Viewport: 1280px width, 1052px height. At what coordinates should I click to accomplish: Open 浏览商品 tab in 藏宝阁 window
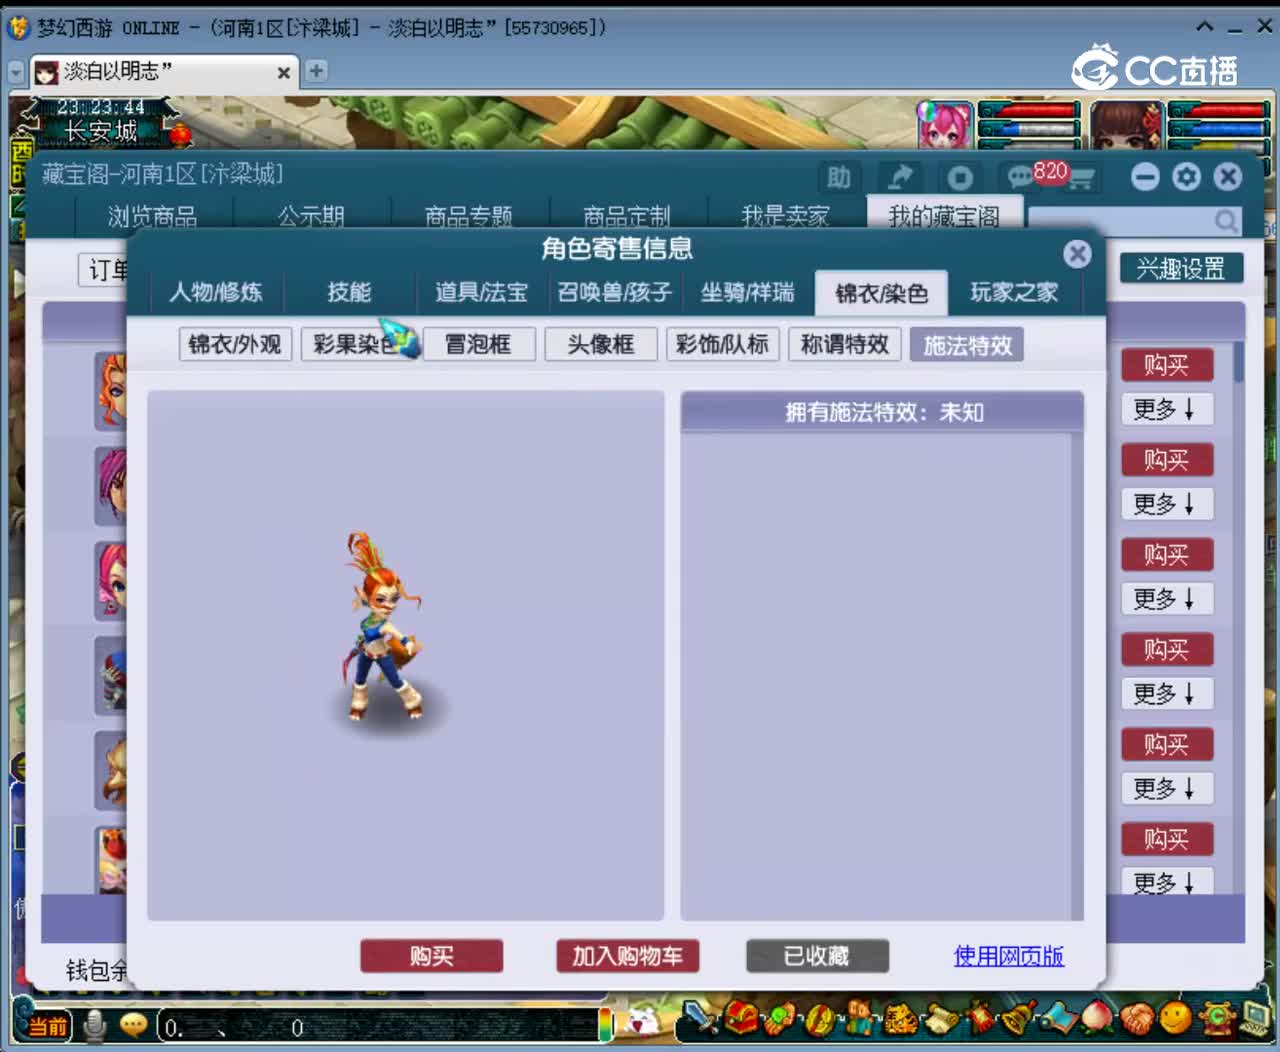point(153,216)
